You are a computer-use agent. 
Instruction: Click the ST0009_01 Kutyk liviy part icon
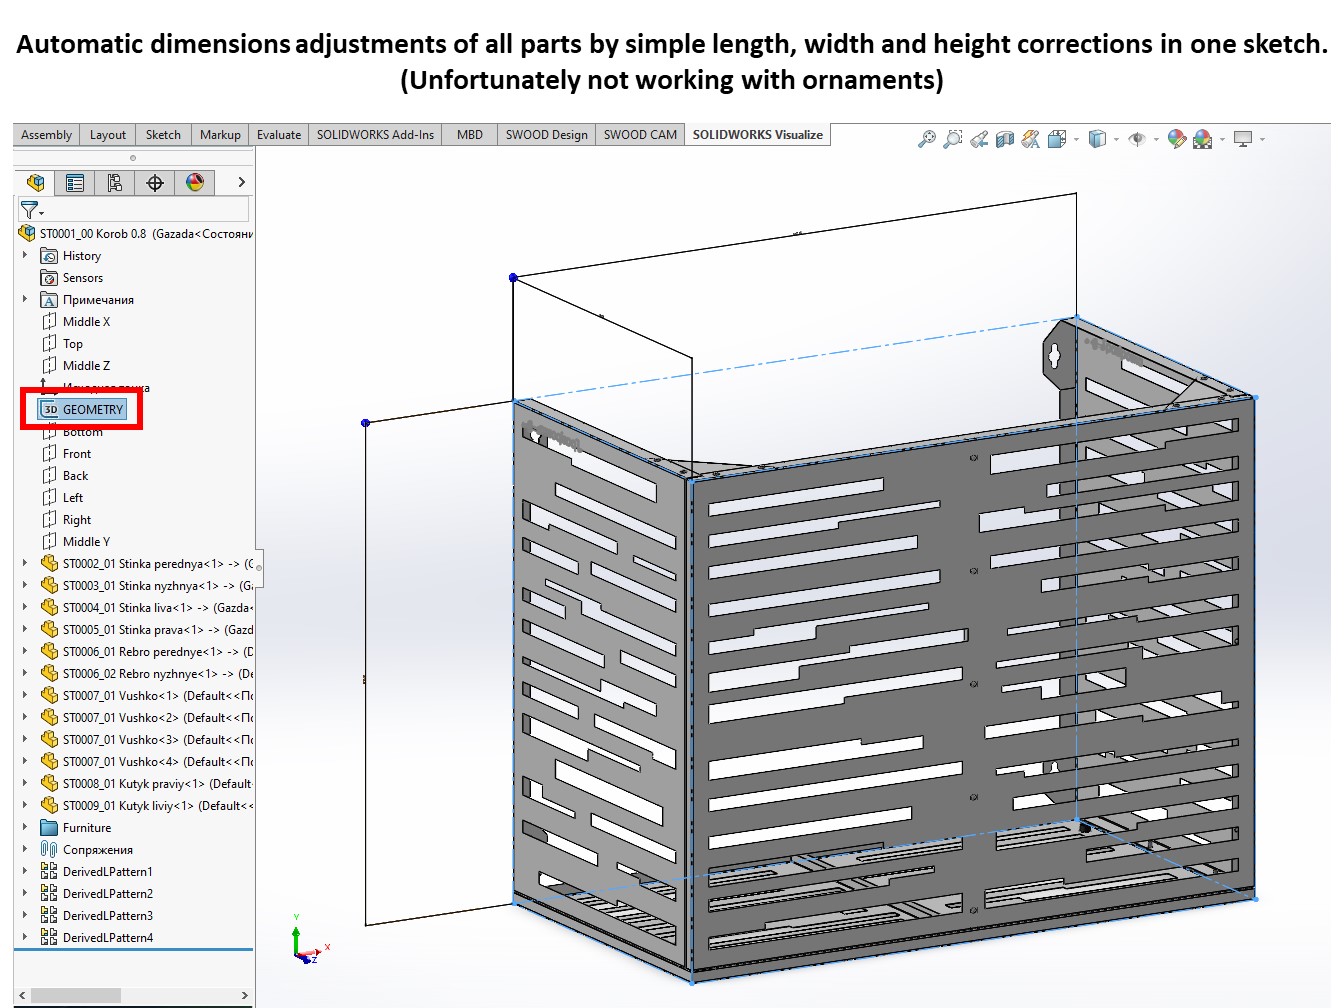point(49,806)
